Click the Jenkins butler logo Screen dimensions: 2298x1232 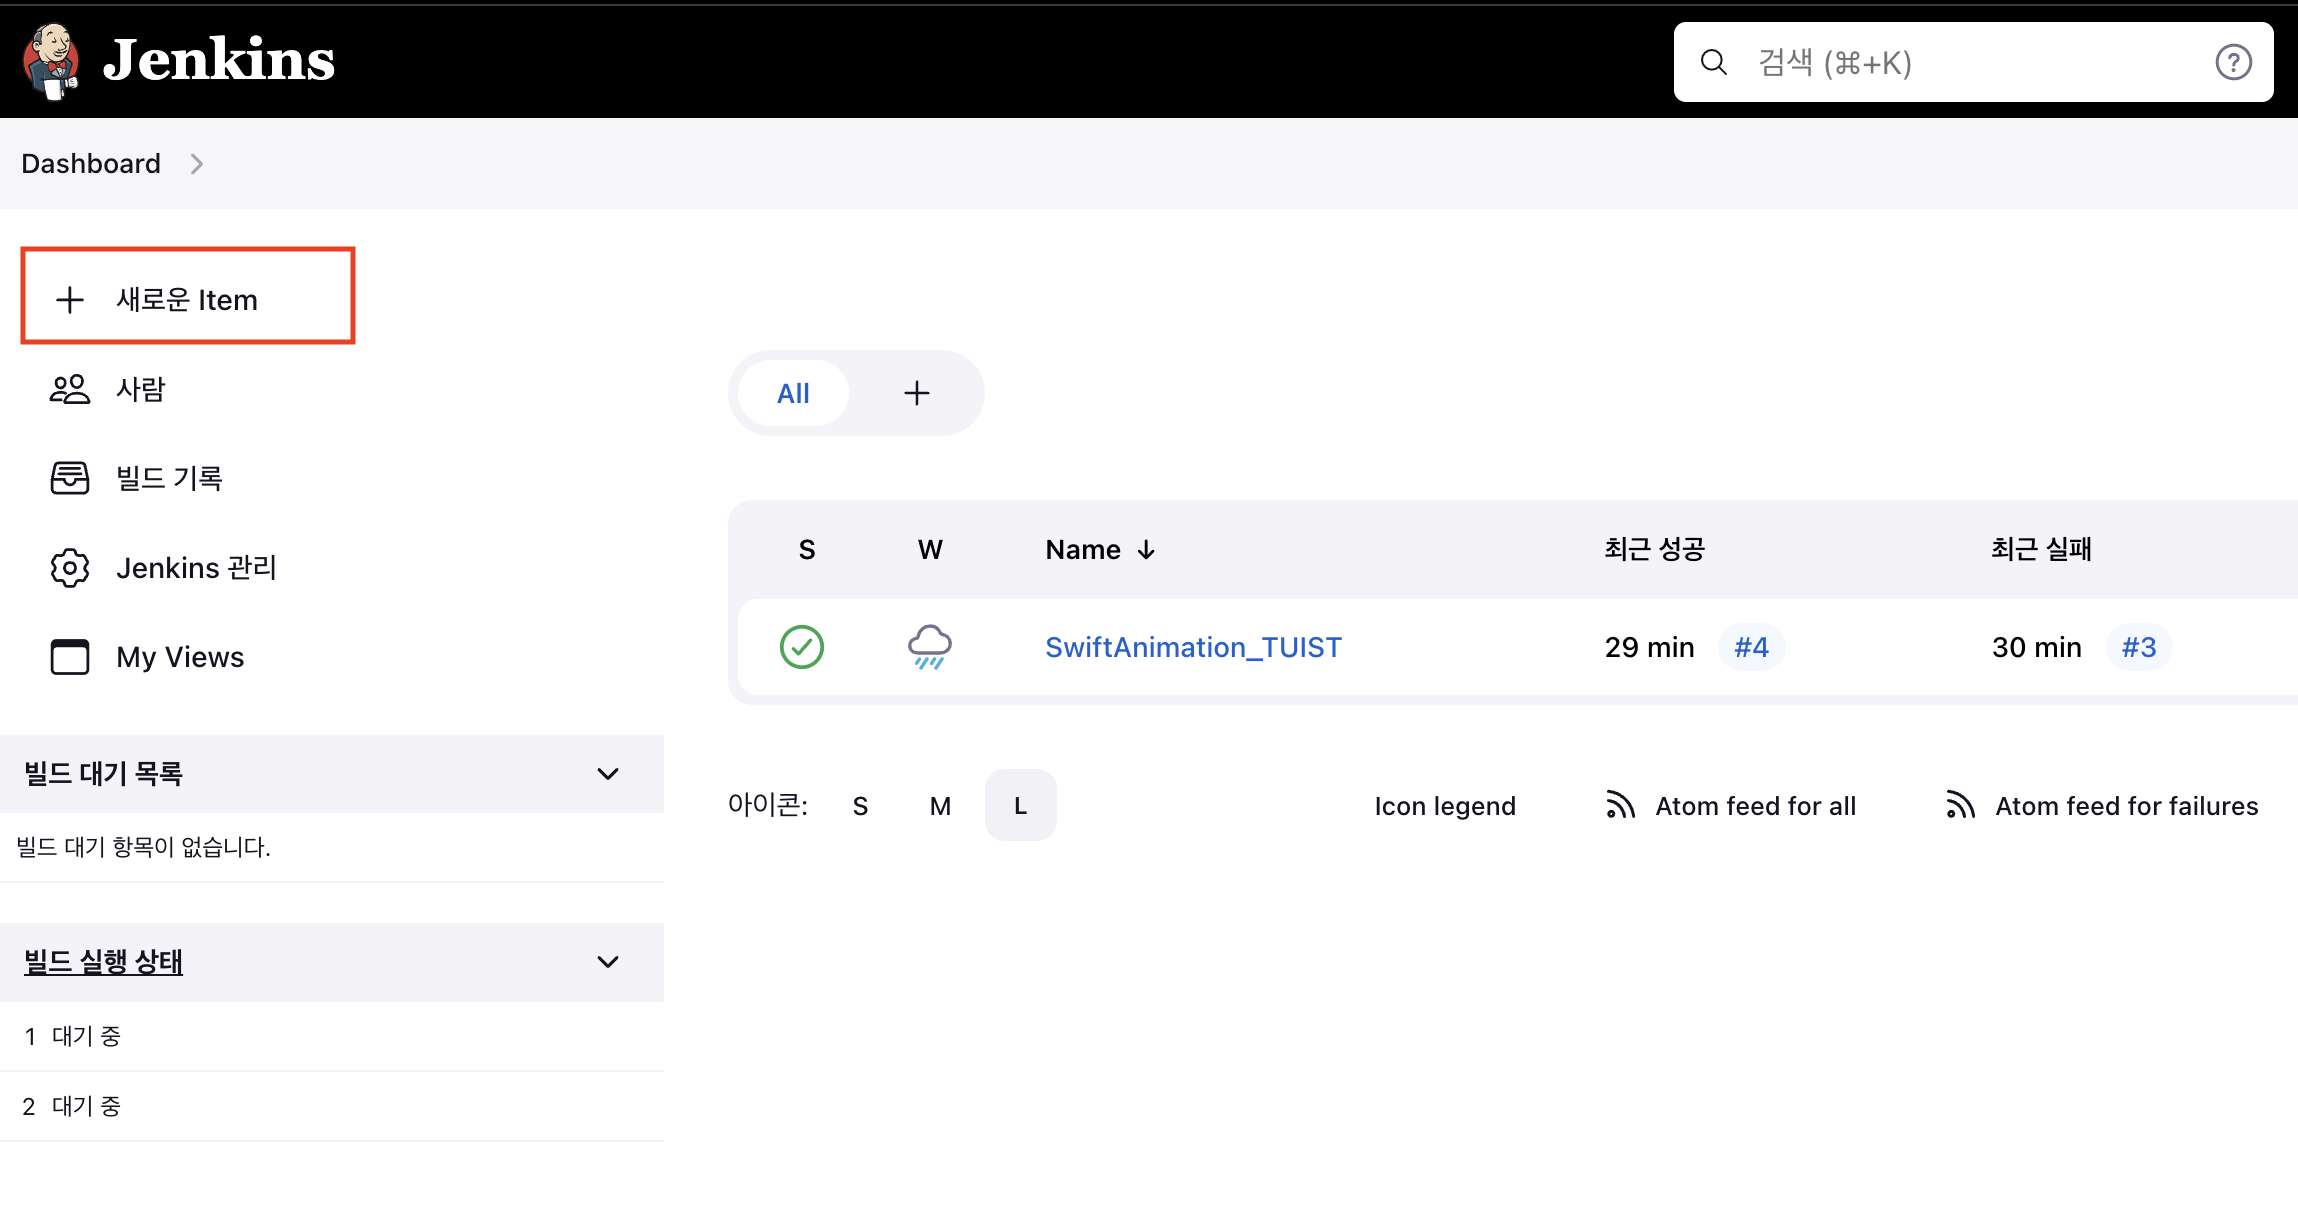pos(52,60)
